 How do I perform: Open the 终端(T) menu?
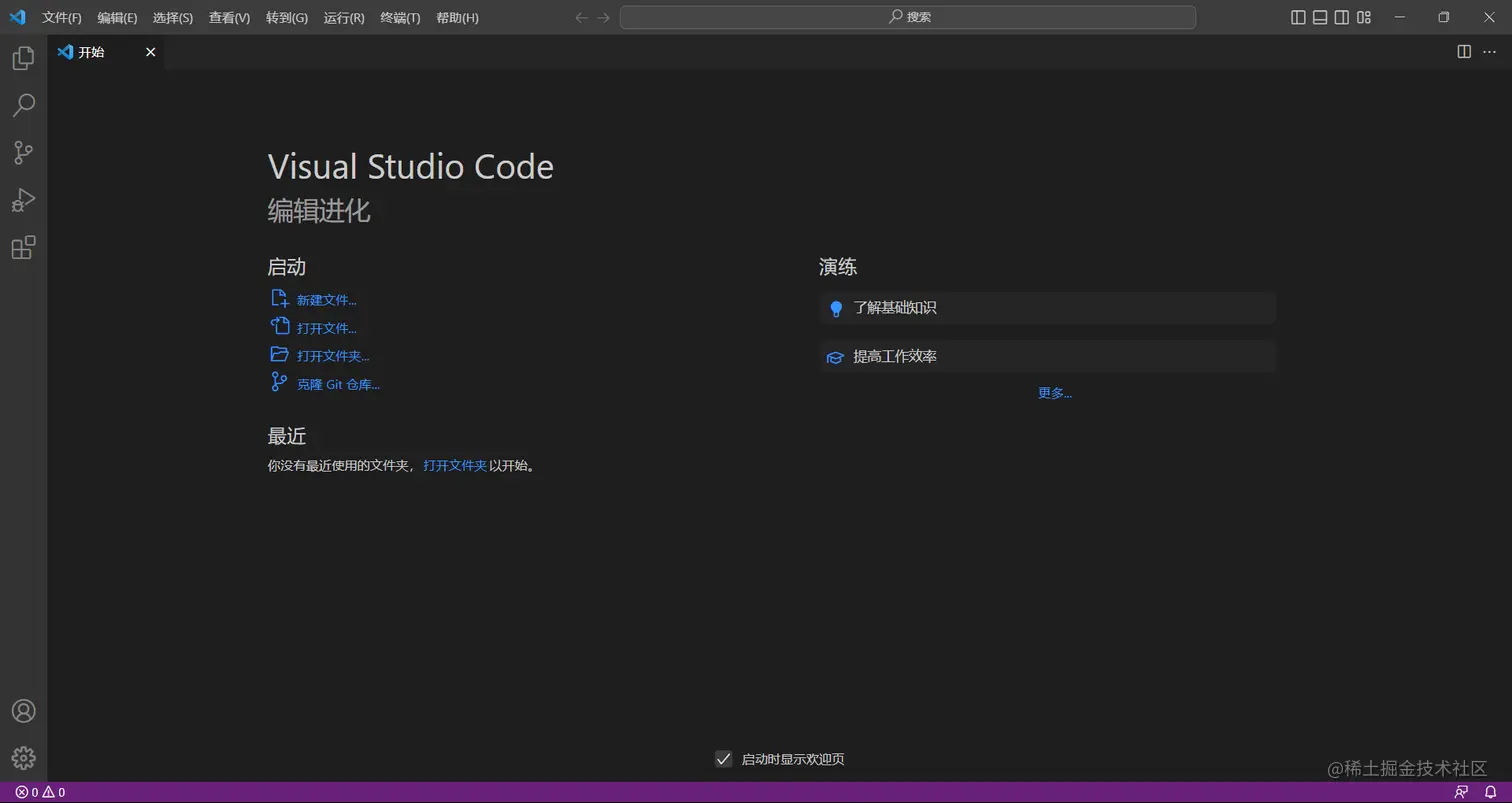coord(400,18)
